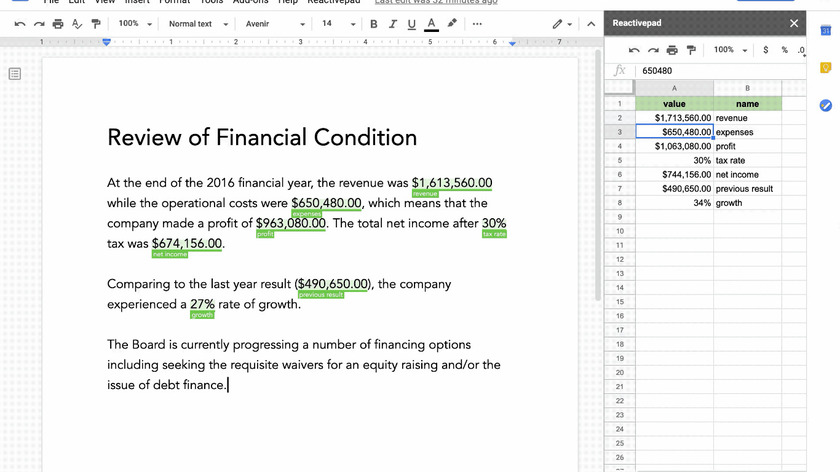Click the left indent ruler marker
The width and height of the screenshot is (840, 472).
coord(107,42)
